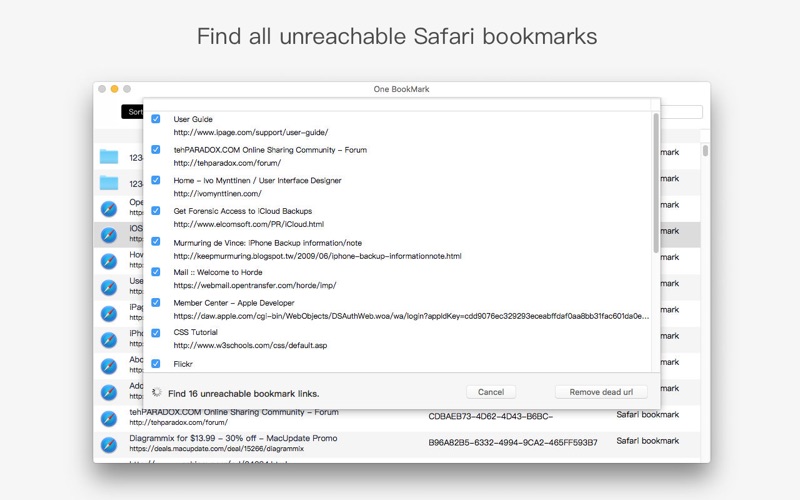Click the Safari icon beside the 'Abc' bookmark row
800x500 pixels.
tap(109, 366)
